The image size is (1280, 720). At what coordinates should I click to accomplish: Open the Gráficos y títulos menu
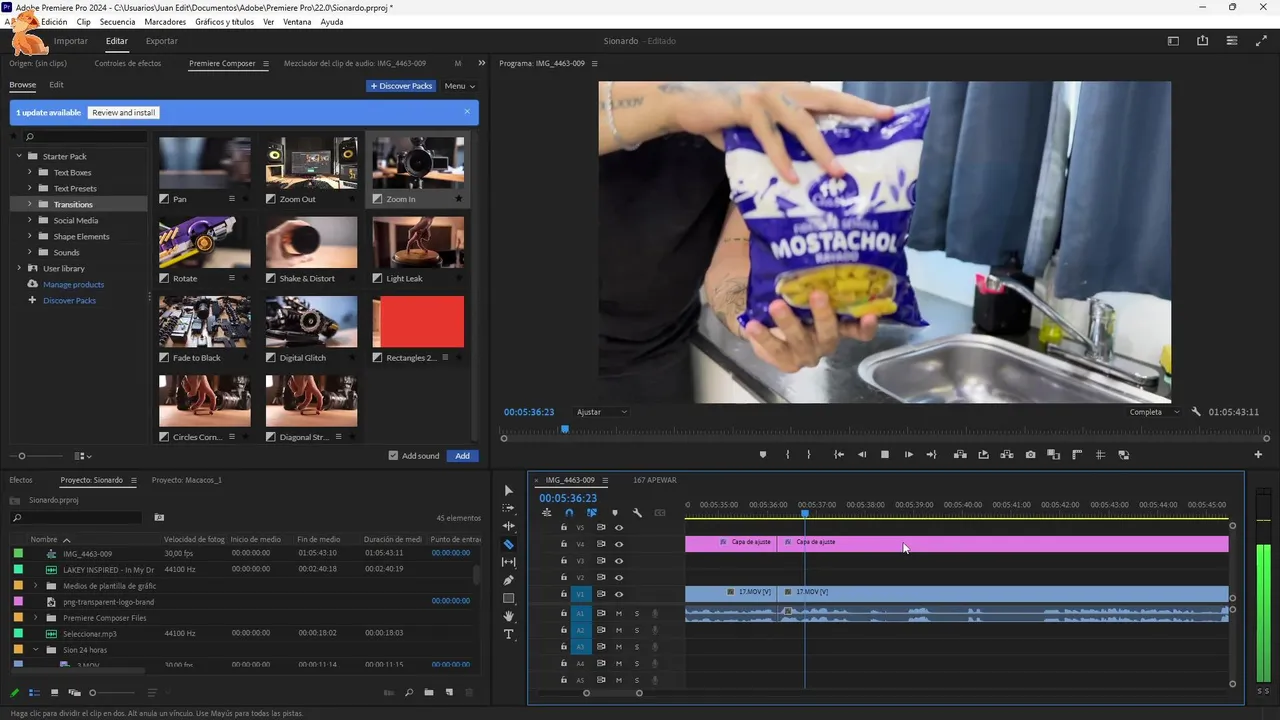(225, 21)
